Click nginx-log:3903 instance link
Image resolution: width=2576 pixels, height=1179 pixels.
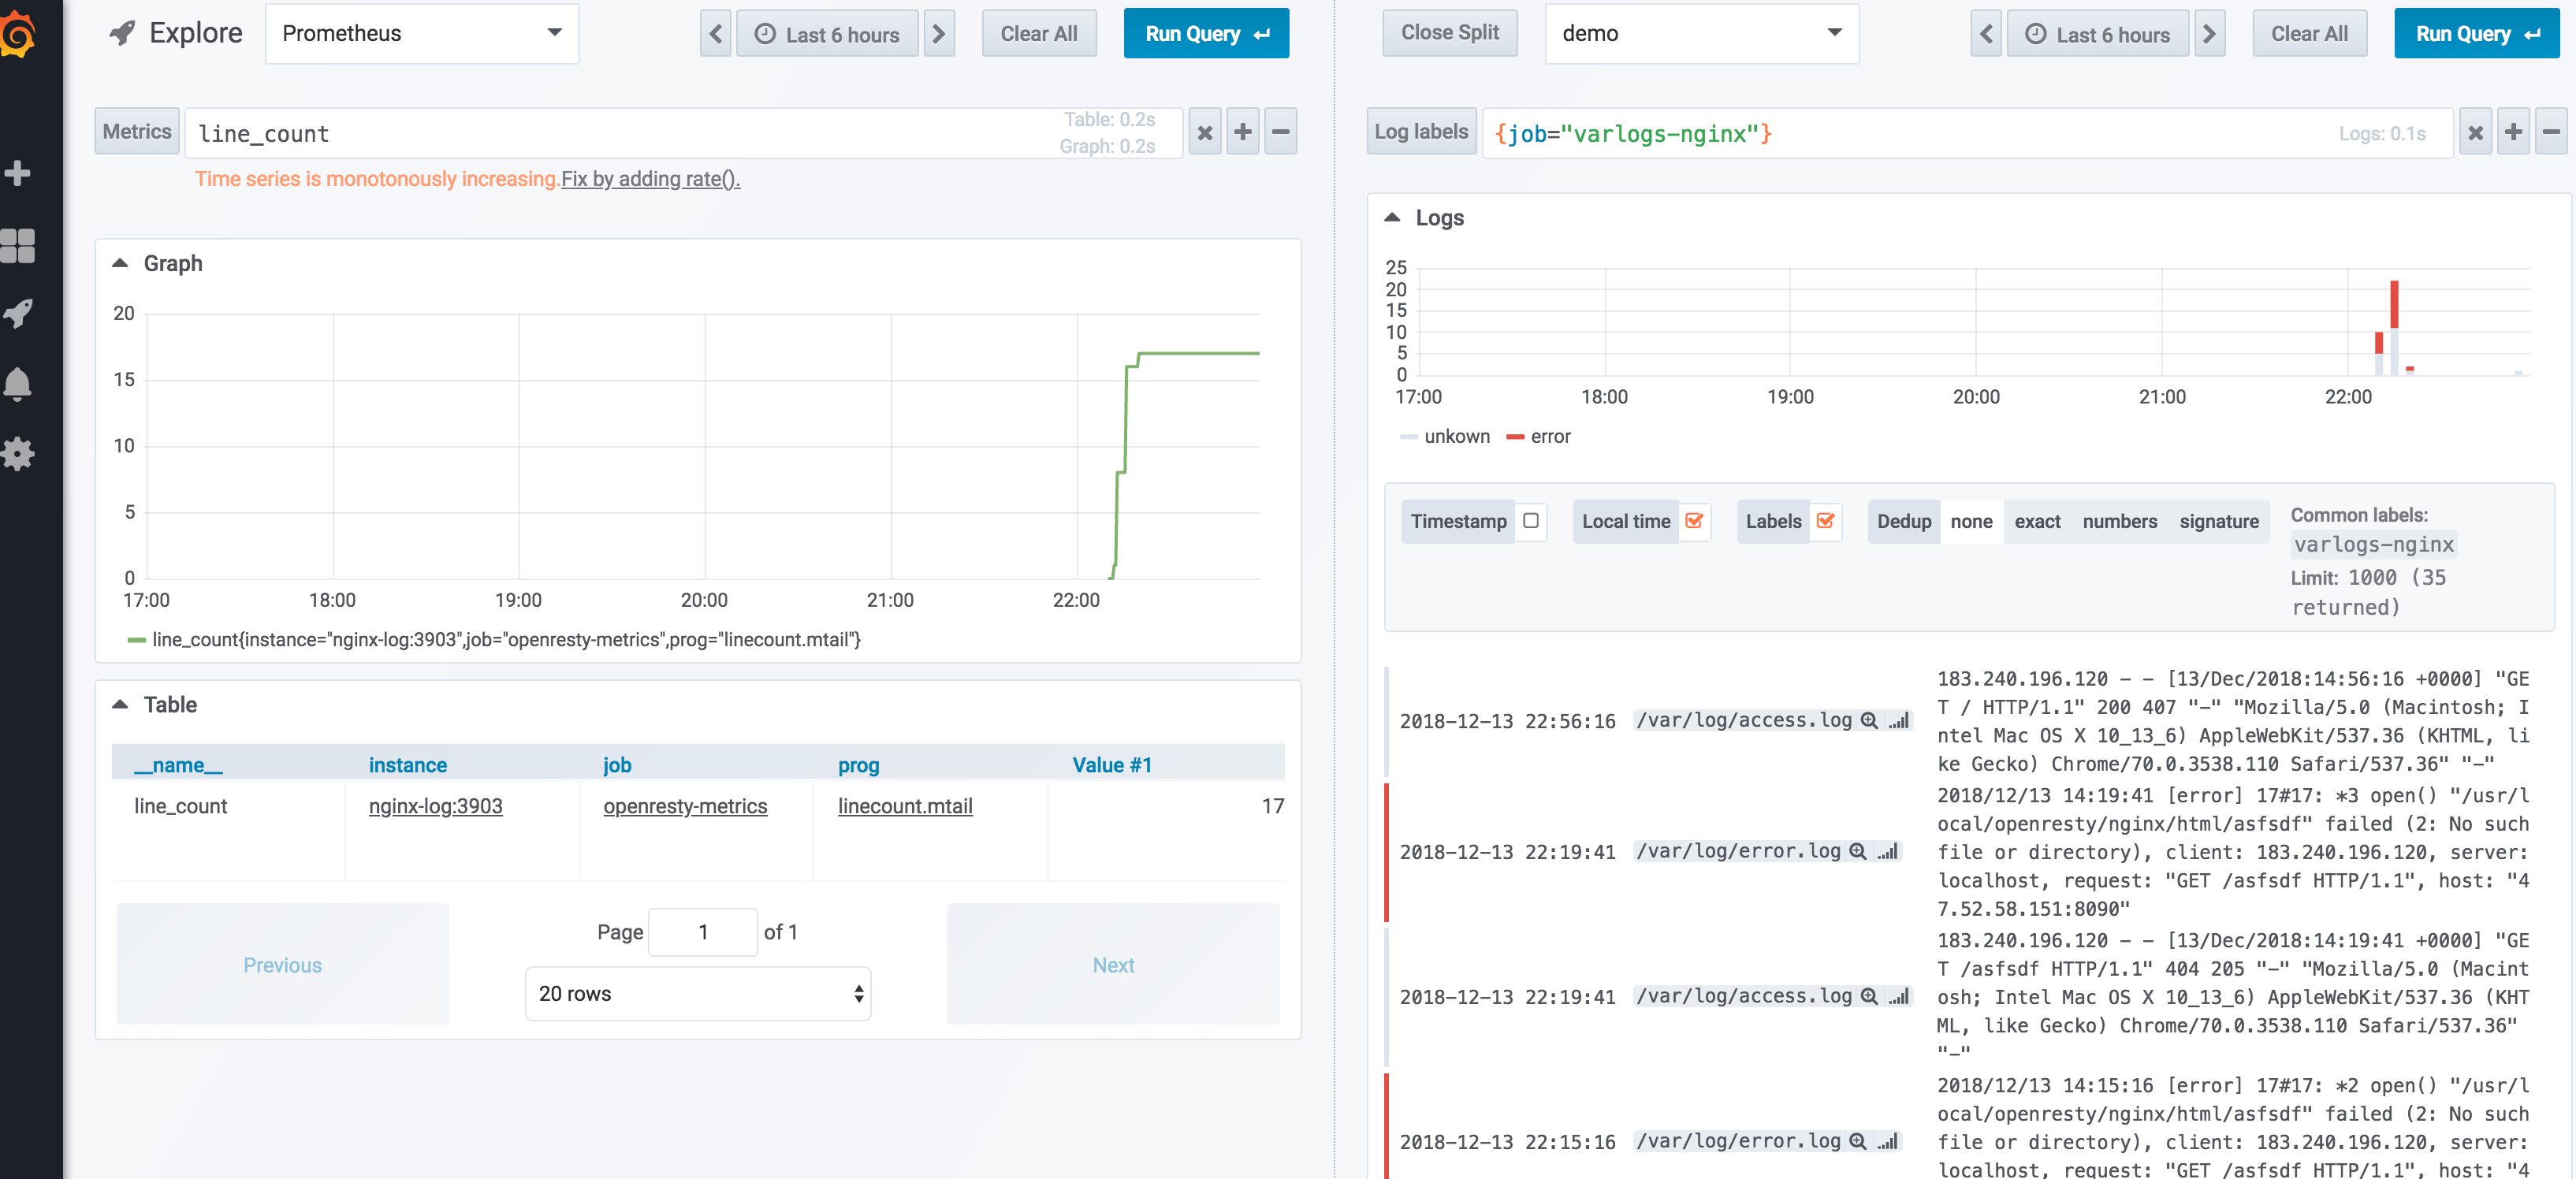435,806
